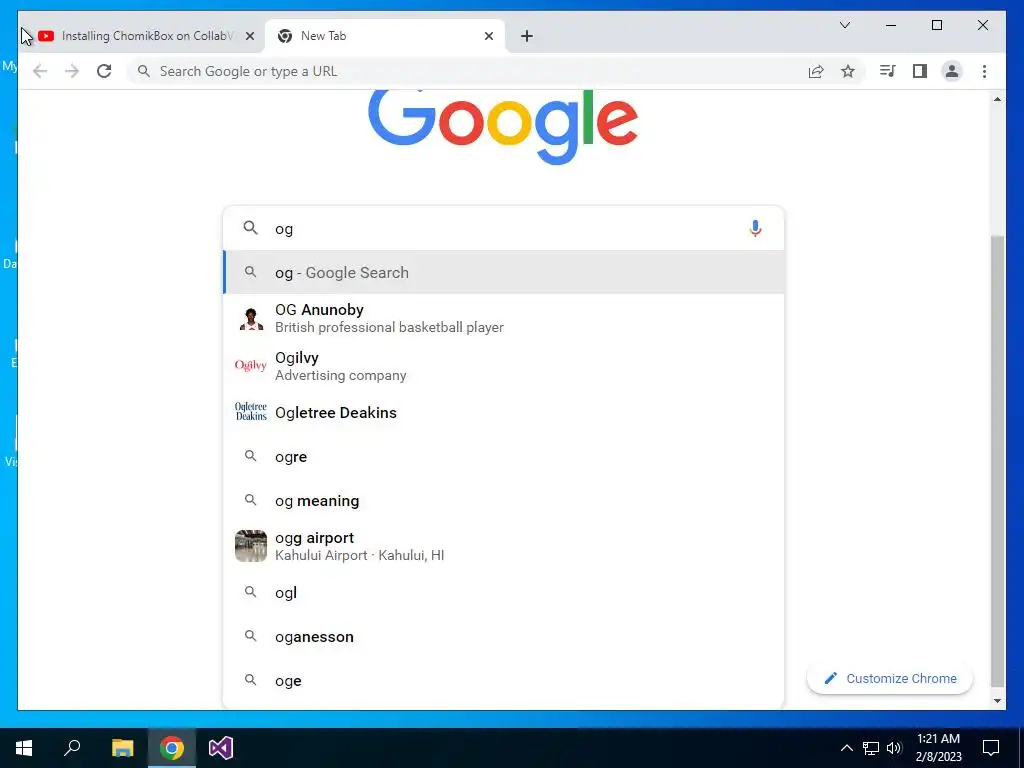The image size is (1024, 768).
Task: Click the scrollbar down arrow
Action: [997, 701]
